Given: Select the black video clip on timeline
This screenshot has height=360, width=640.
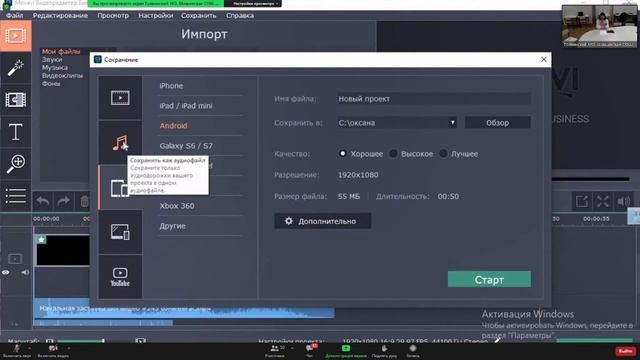Looking at the screenshot, I should click(x=63, y=250).
